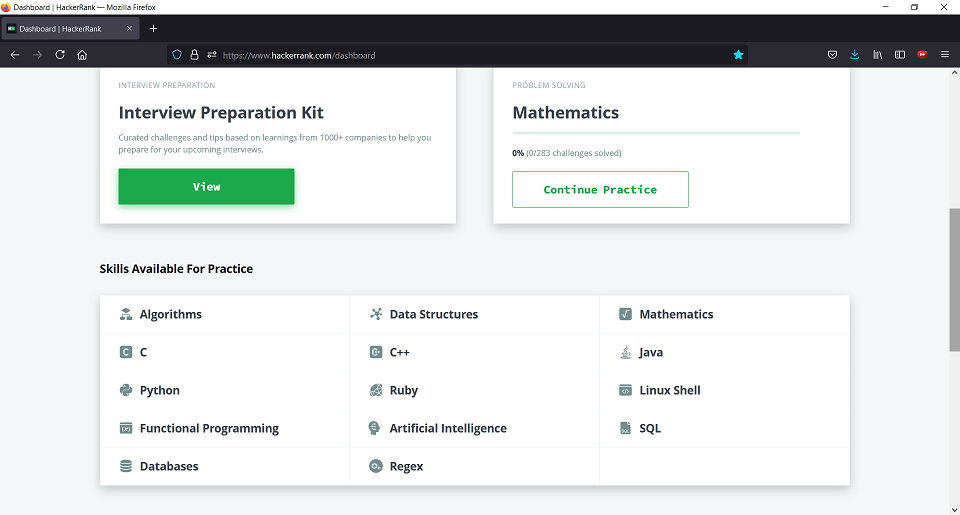Click the C language icon
960x515 pixels.
tap(126, 352)
